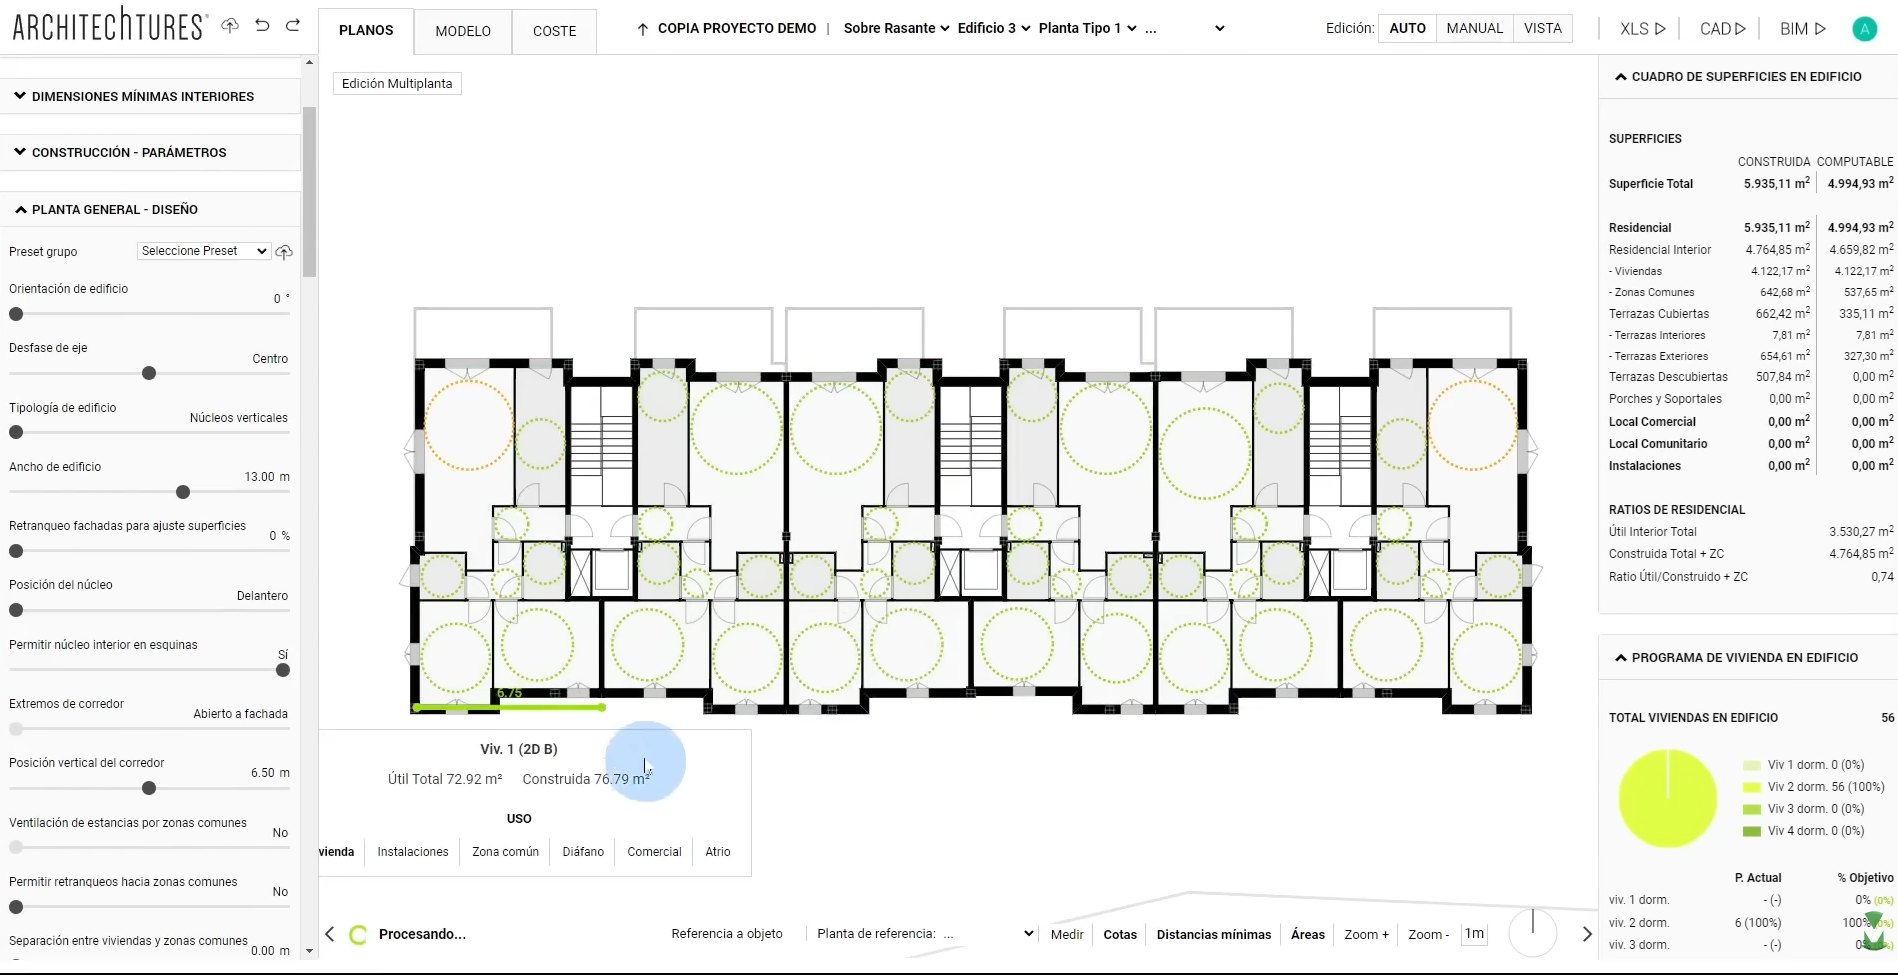Open Sobre Rasante dropdown
Screen dimensions: 1898x975
coord(896,28)
